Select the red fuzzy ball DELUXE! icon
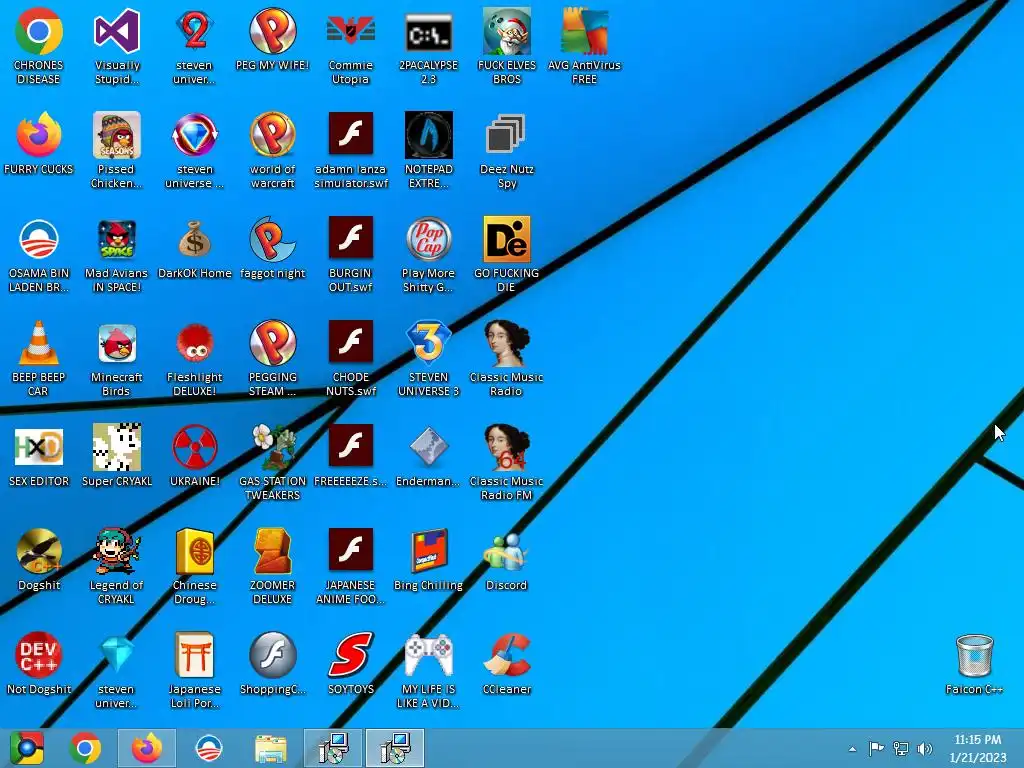Viewport: 1024px width, 768px height. pos(195,343)
